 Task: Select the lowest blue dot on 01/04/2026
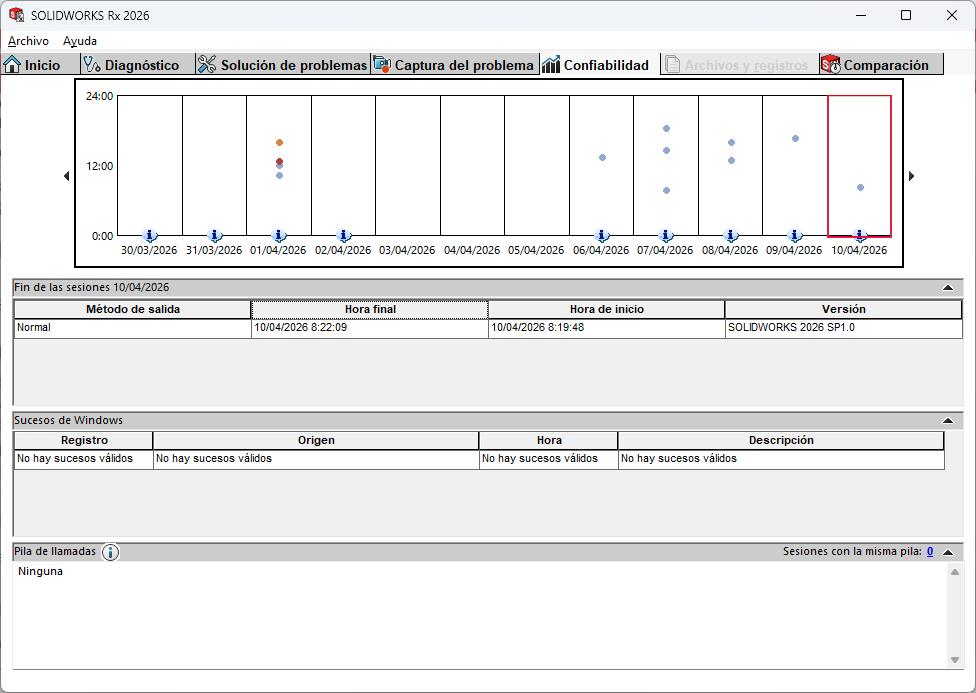279,176
